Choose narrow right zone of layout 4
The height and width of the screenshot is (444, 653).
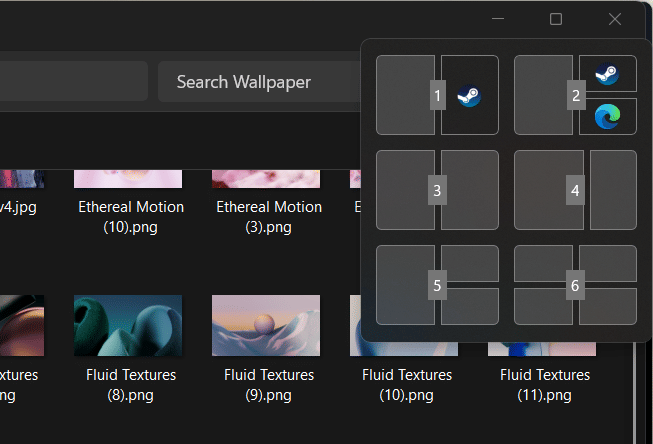click(x=613, y=190)
